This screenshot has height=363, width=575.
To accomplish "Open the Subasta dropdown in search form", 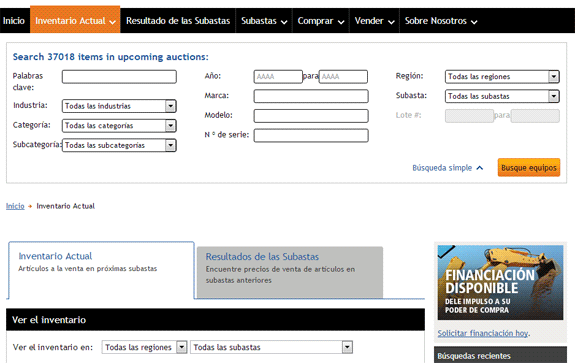I will click(502, 96).
